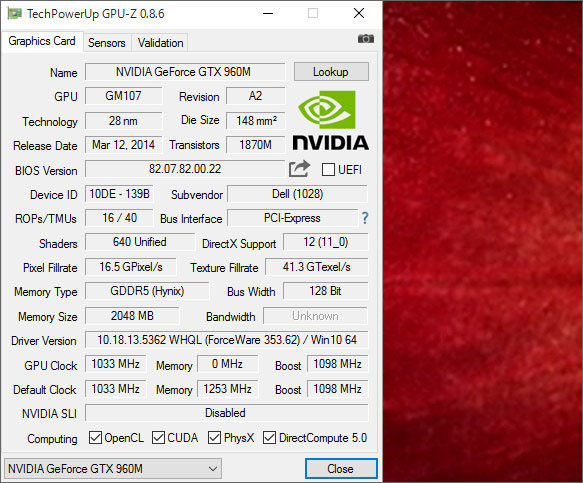Click the GPU-Z title bar app icon
583x483 pixels.
(x=15, y=13)
